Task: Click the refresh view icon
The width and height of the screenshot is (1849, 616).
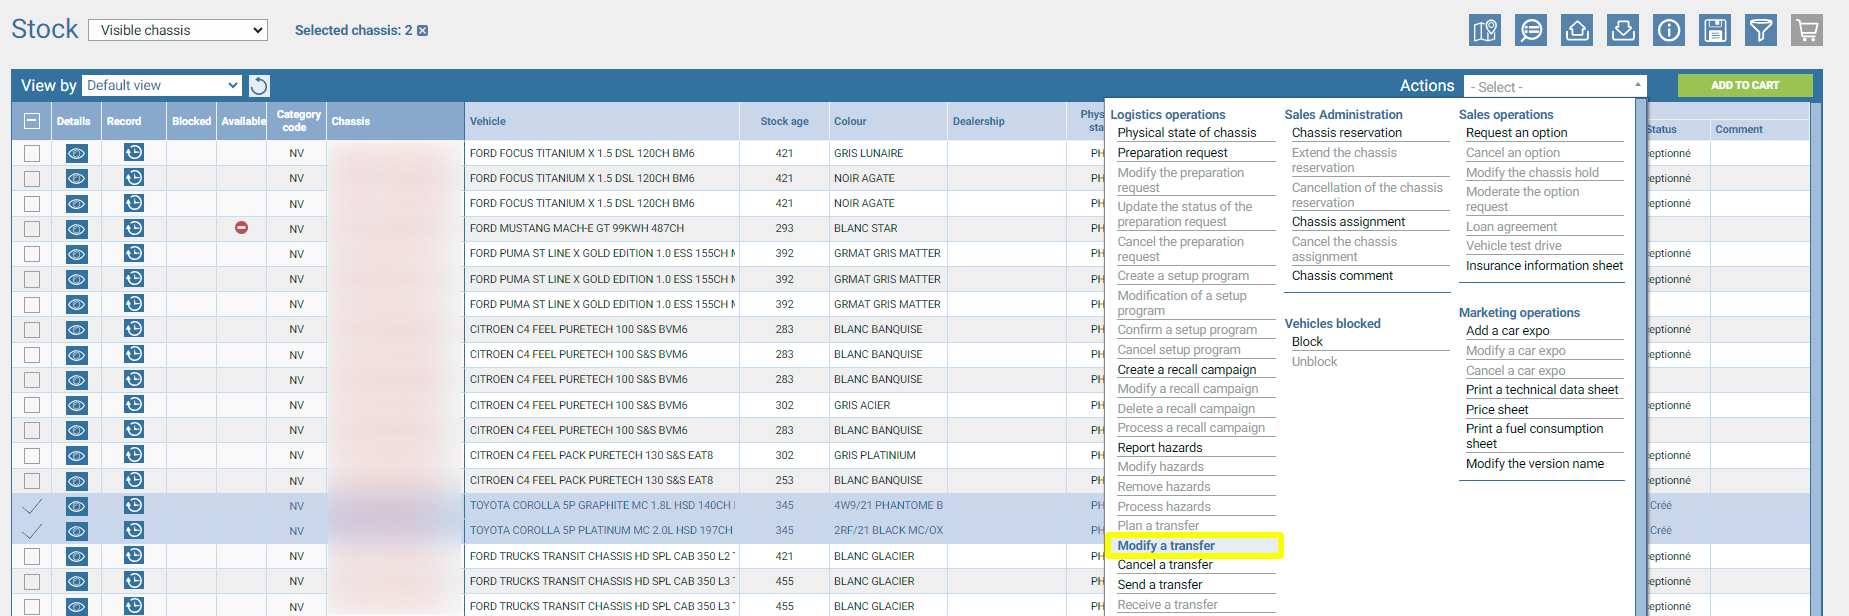Action: [x=259, y=86]
